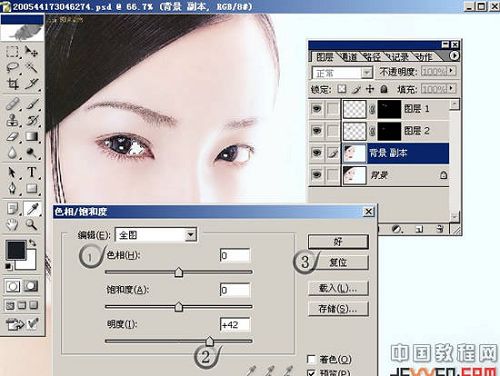The width and height of the screenshot is (500, 376).
Task: Toggle visibility of 背景 副本 layer
Action: click(317, 153)
